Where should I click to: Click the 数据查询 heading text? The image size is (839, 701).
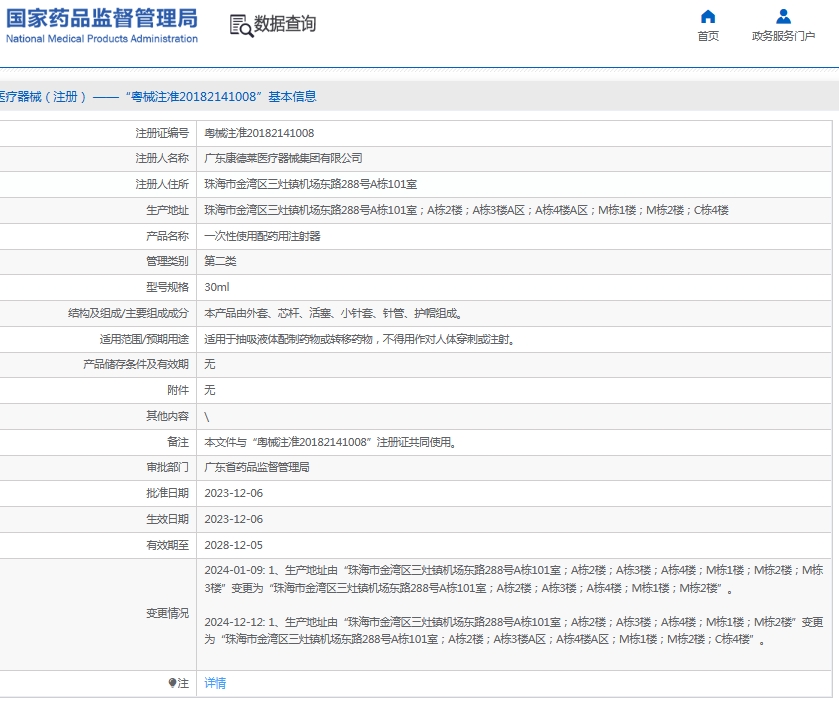click(285, 24)
